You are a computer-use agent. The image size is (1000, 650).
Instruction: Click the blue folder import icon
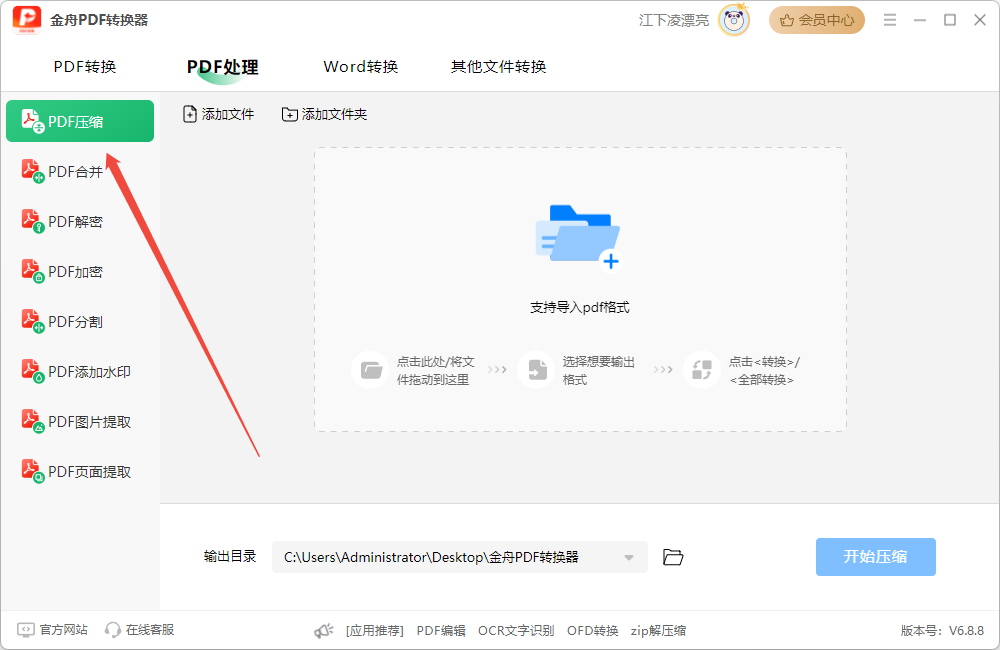click(x=578, y=237)
